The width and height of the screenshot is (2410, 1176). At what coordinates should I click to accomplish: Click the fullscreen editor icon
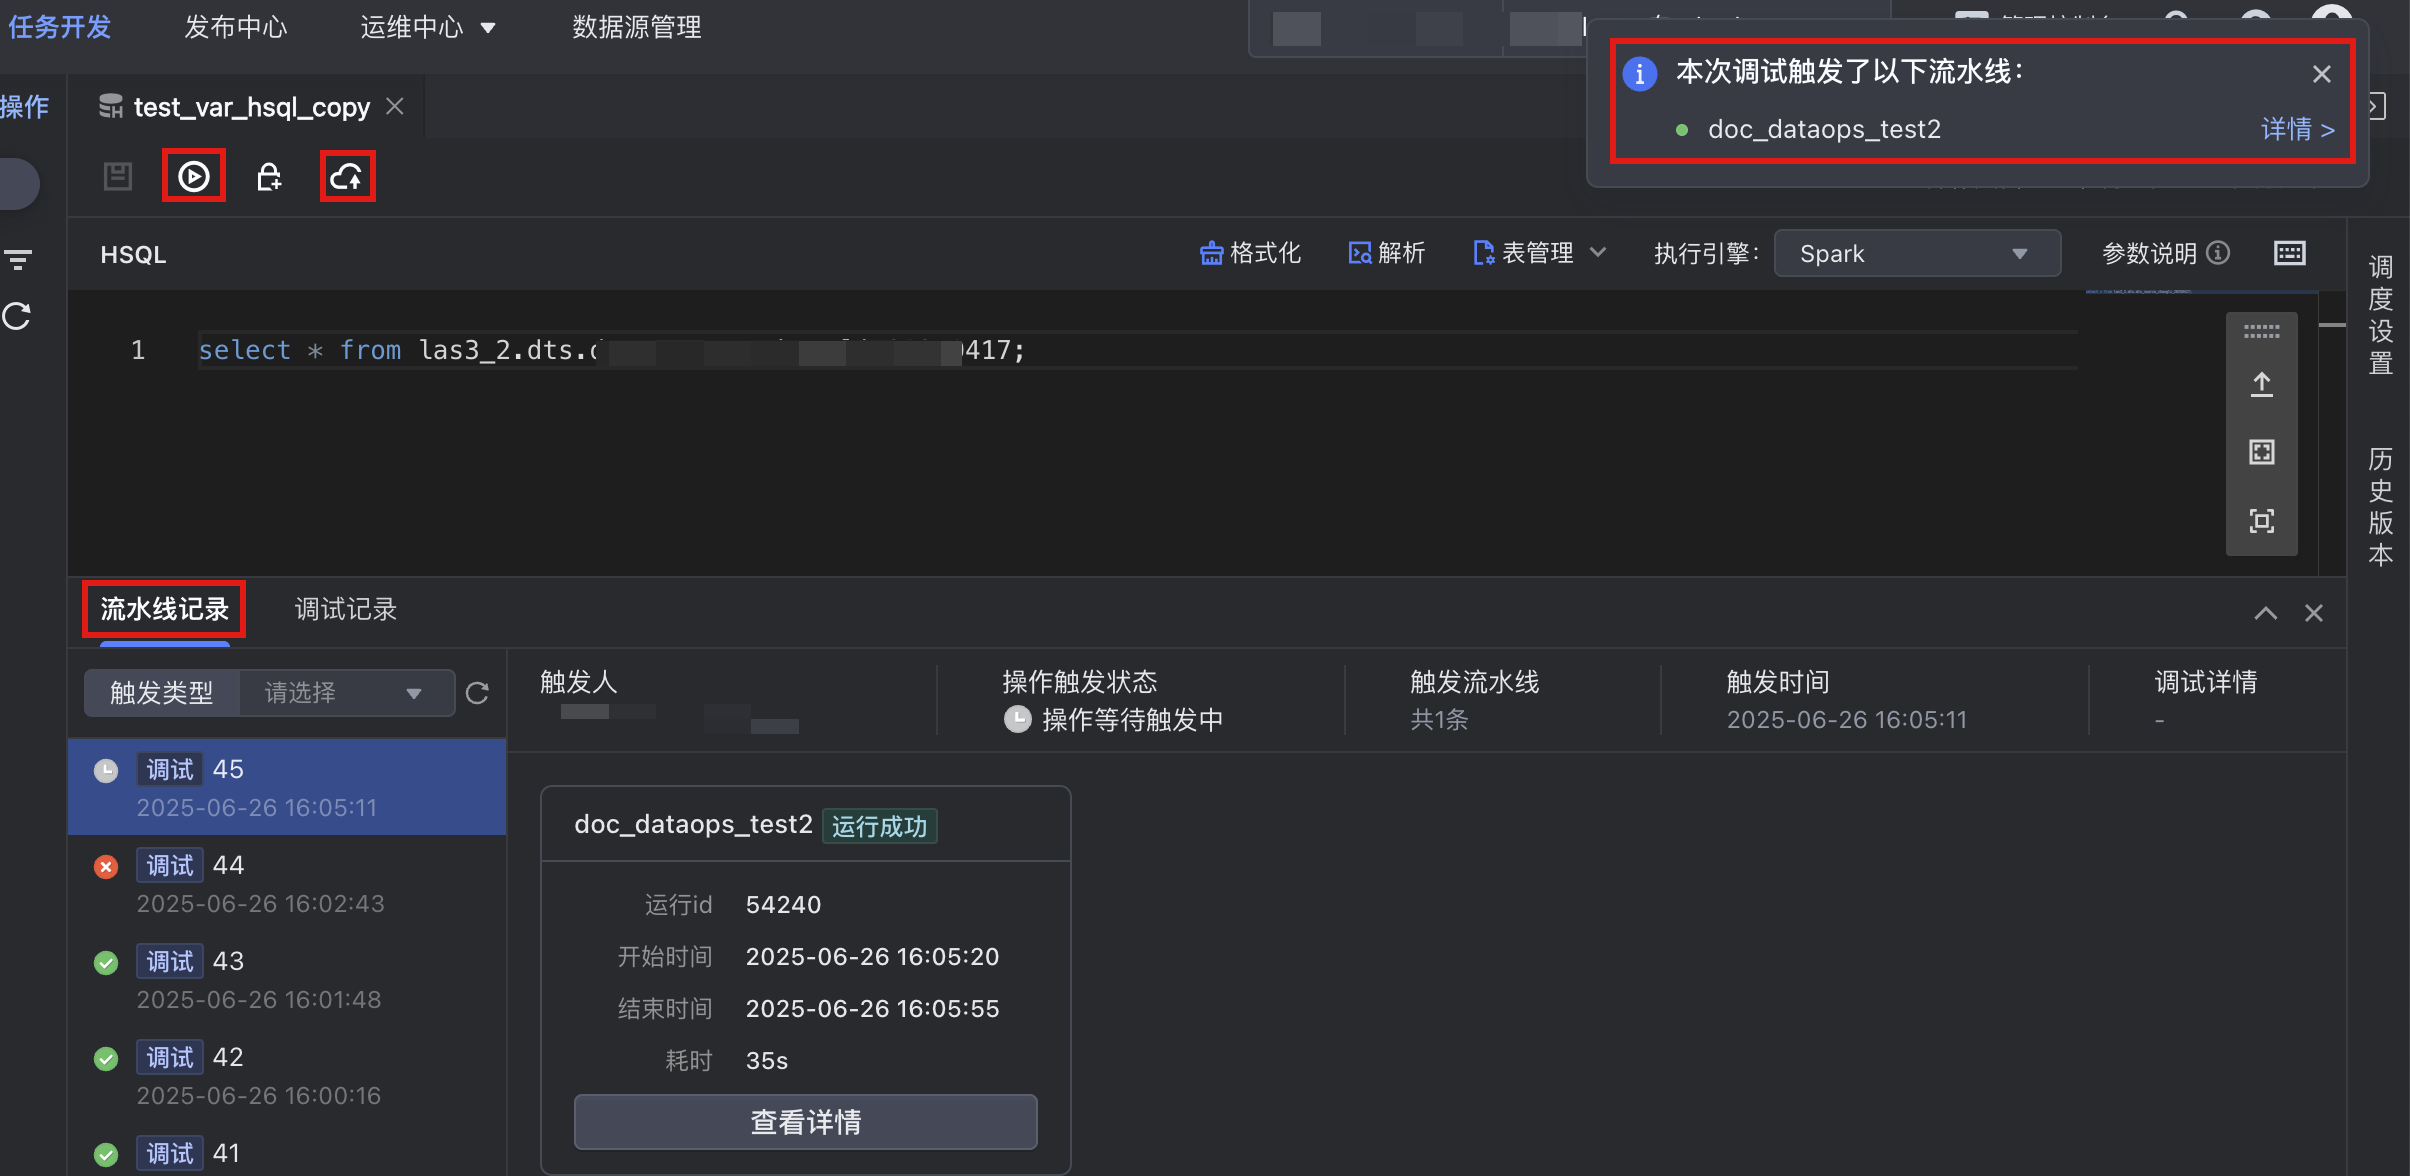click(2261, 521)
